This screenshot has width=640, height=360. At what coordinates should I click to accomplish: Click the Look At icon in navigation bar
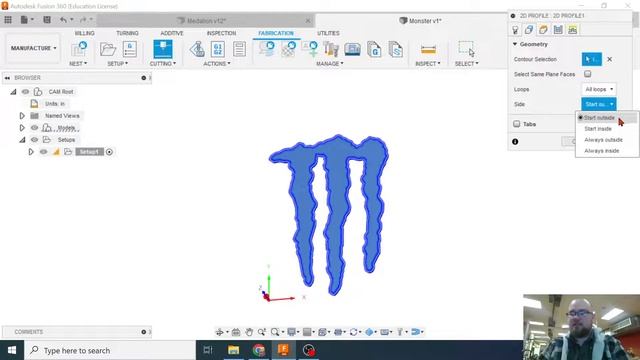[236, 332]
